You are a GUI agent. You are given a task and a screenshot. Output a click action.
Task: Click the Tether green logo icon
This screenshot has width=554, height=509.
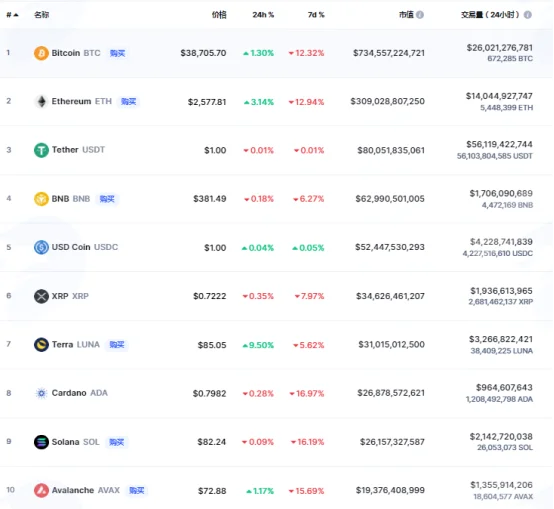coord(41,150)
